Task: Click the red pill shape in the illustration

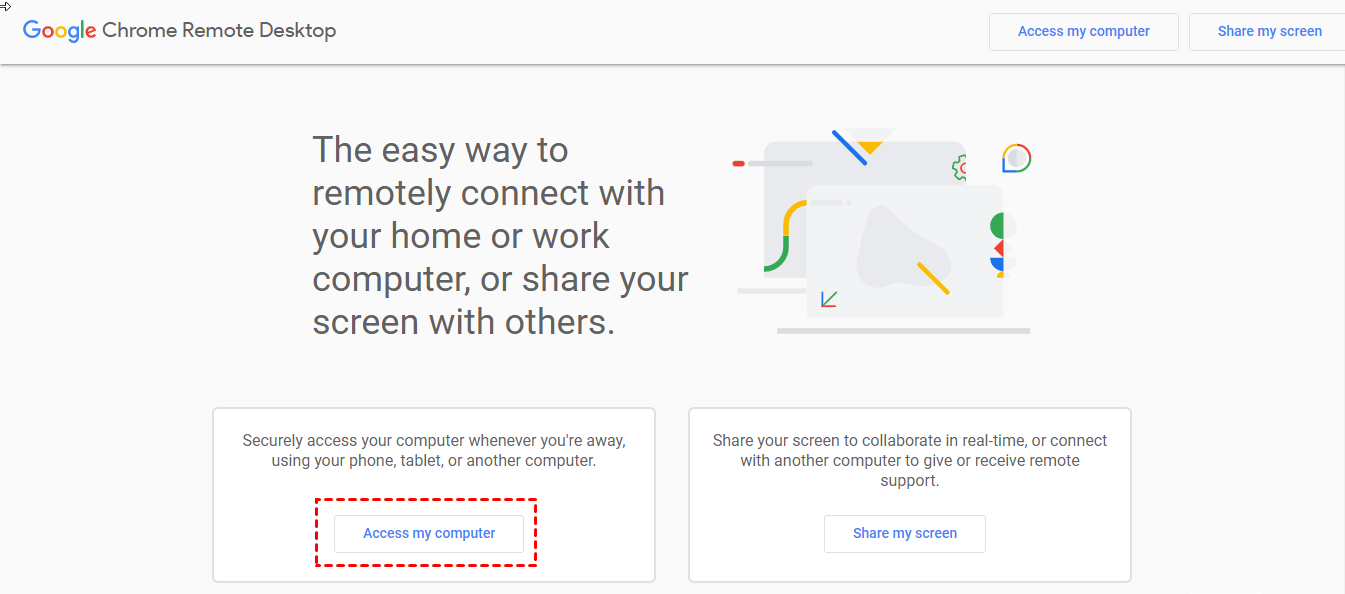Action: [x=739, y=163]
